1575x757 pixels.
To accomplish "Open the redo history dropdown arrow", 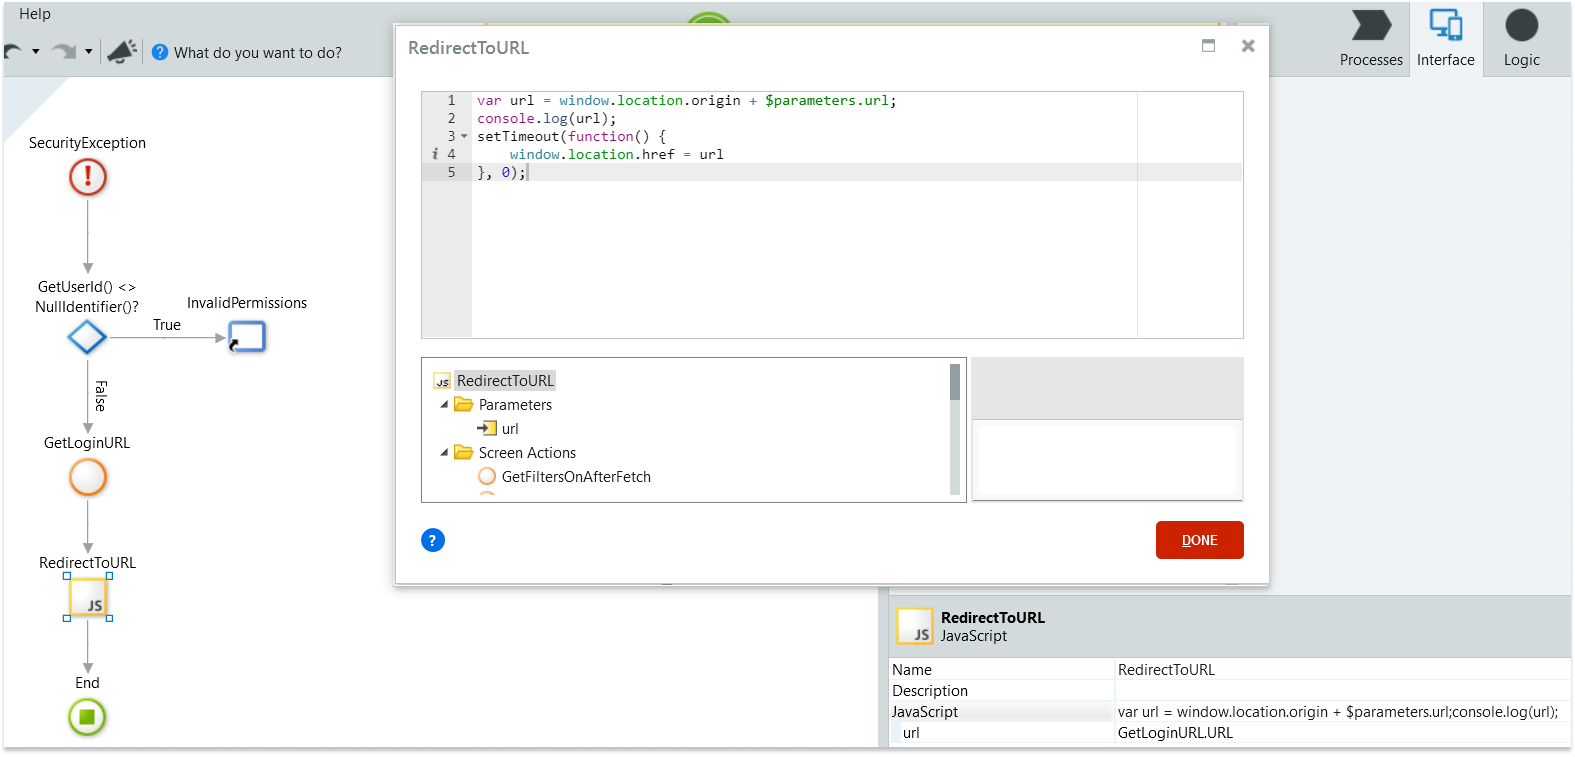I will pyautogui.click(x=89, y=51).
